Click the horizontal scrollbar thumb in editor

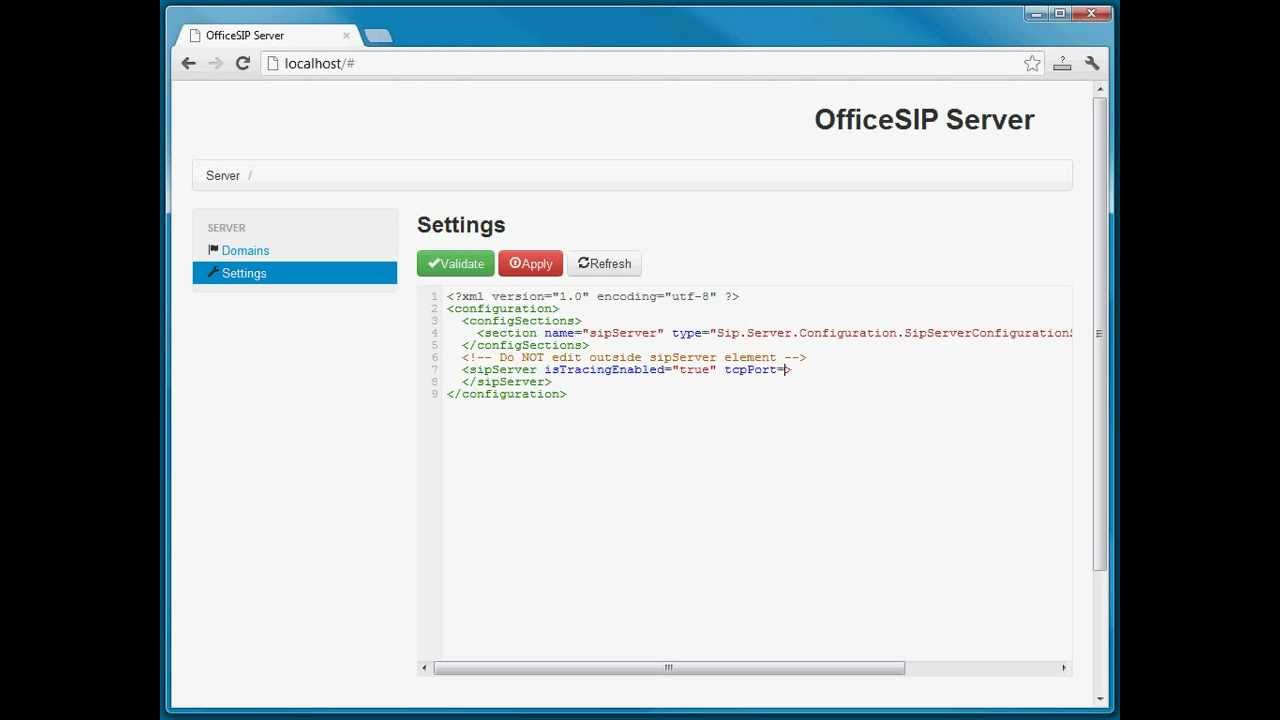pos(668,668)
